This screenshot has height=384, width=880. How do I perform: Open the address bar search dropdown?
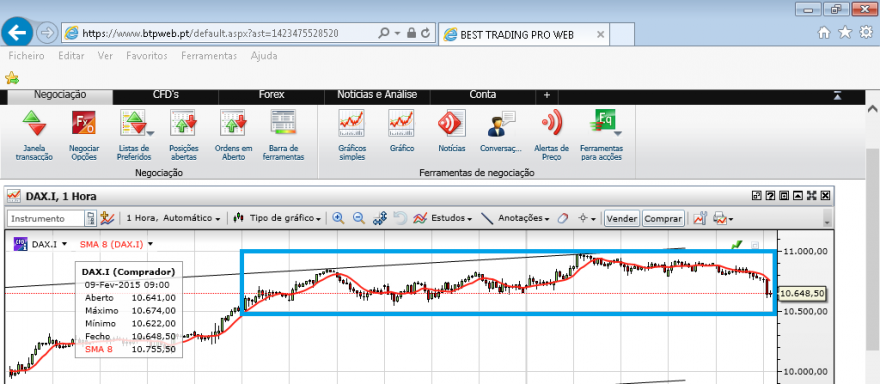pos(397,33)
